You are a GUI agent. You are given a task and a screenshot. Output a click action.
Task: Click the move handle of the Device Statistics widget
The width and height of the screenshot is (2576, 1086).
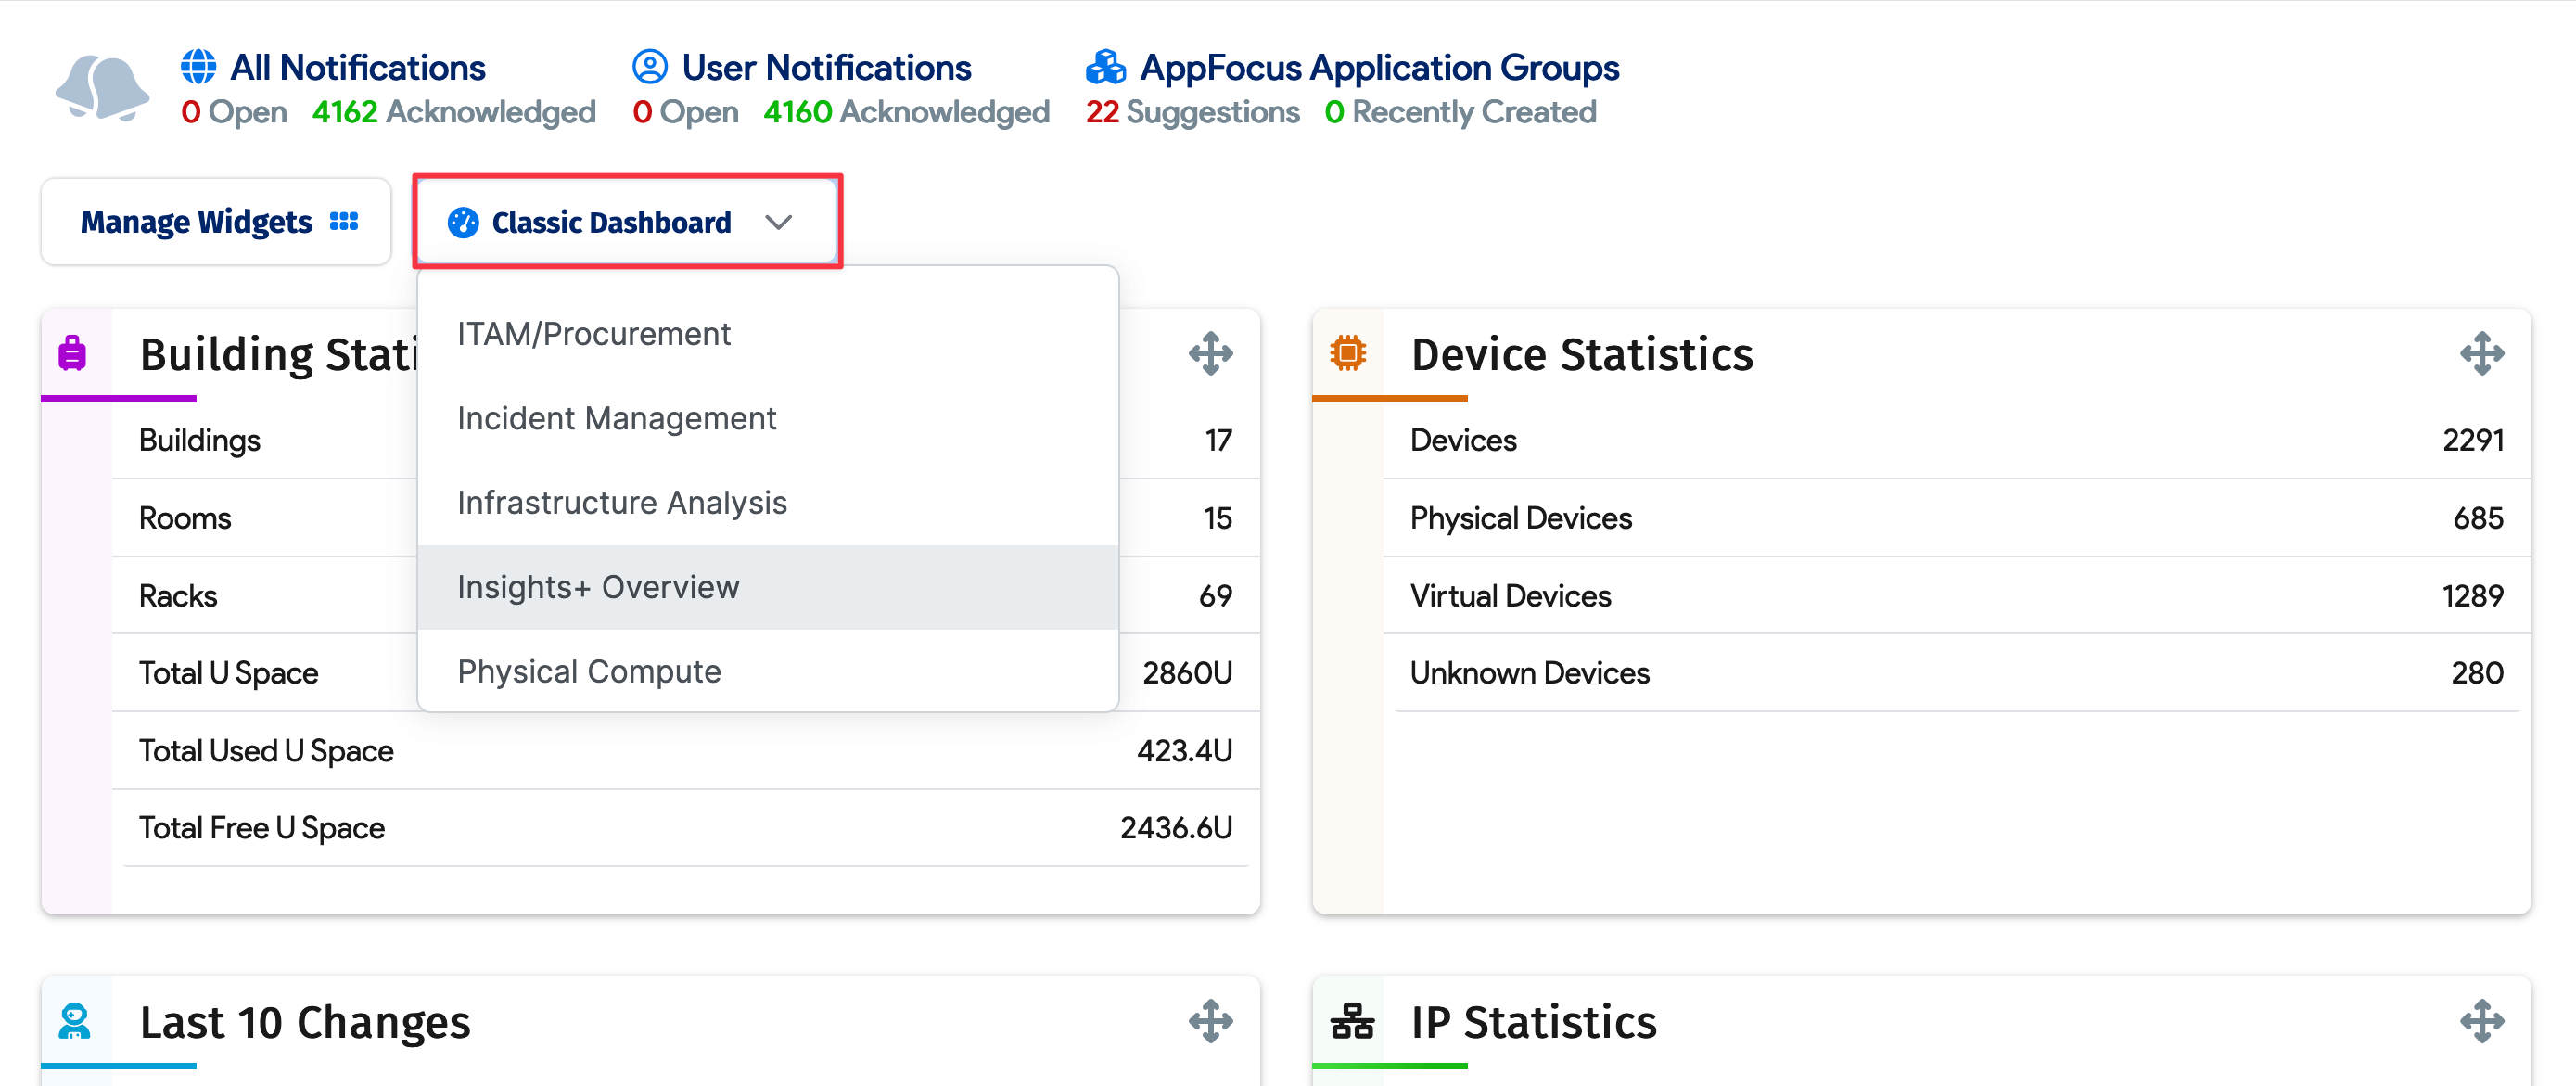(2483, 352)
